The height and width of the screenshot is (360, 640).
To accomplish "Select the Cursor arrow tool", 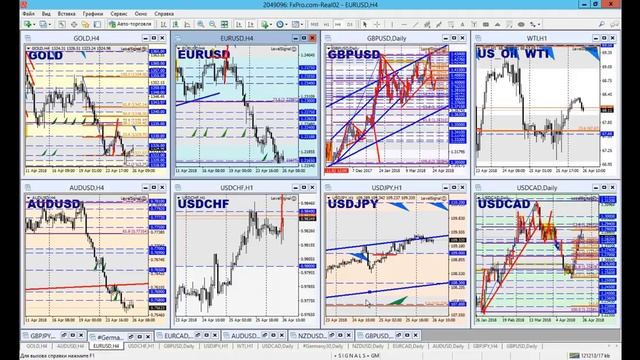I will coord(365,24).
